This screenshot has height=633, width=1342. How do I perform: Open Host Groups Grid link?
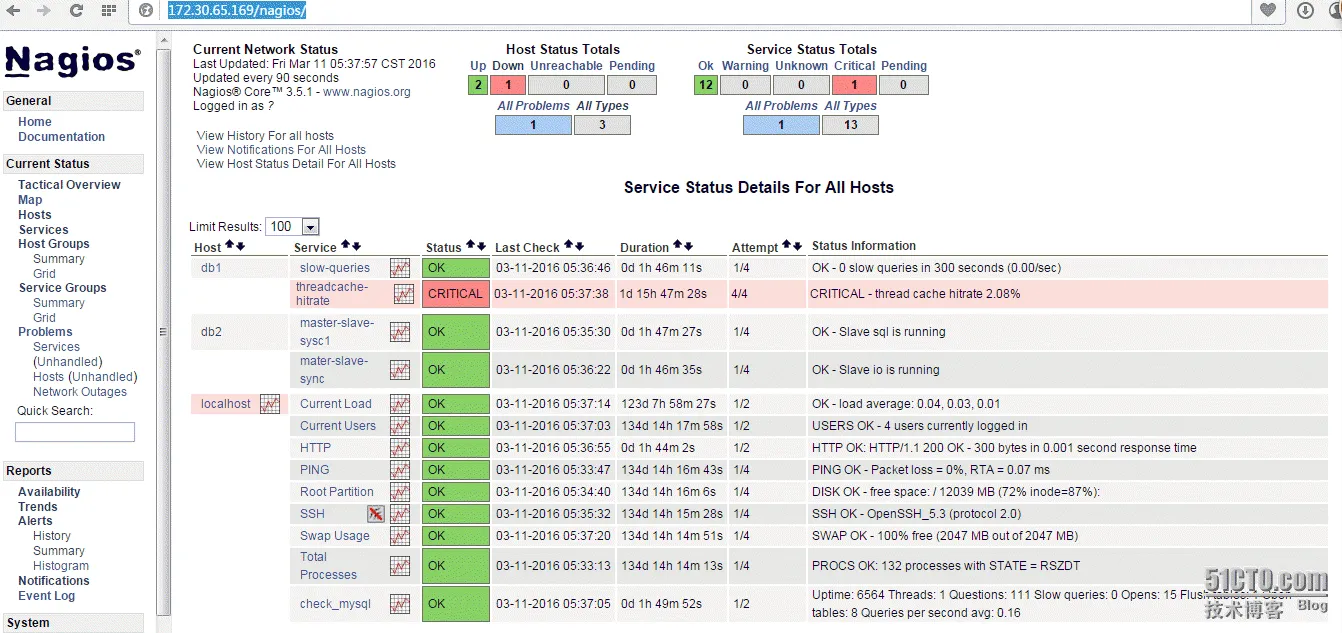pyautogui.click(x=44, y=274)
